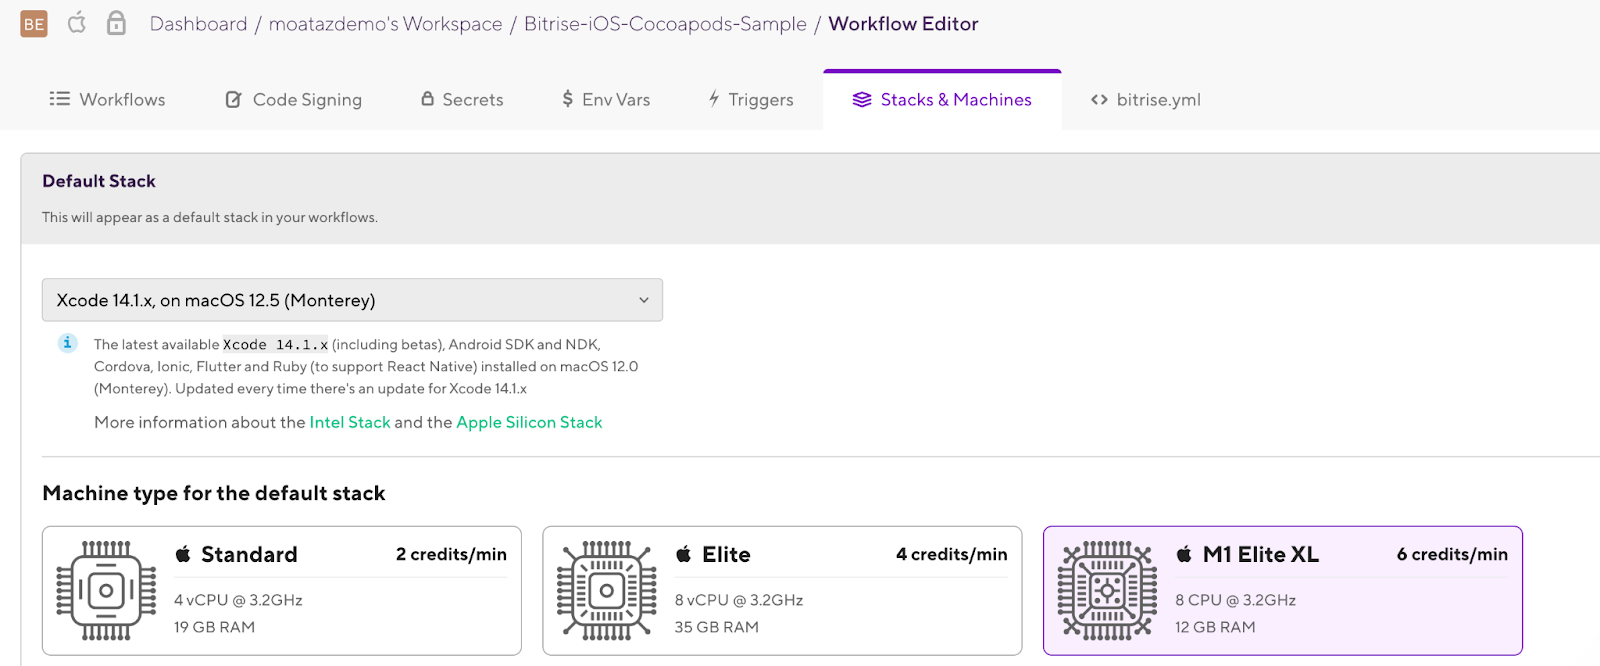This screenshot has height=666, width=1600.
Task: Switch to the Code Signing tab
Action: tap(293, 99)
